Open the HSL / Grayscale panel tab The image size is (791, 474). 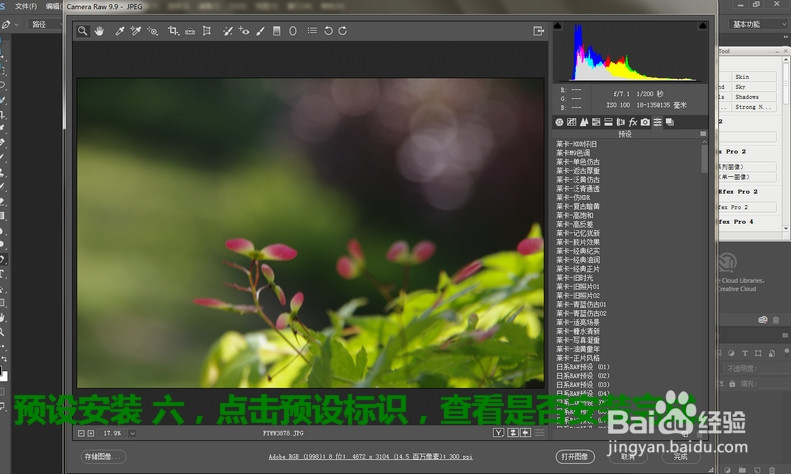pyautogui.click(x=596, y=122)
